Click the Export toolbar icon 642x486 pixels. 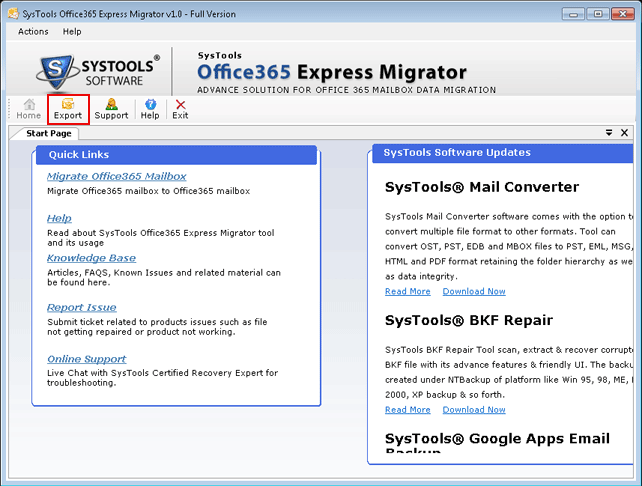tap(68, 109)
